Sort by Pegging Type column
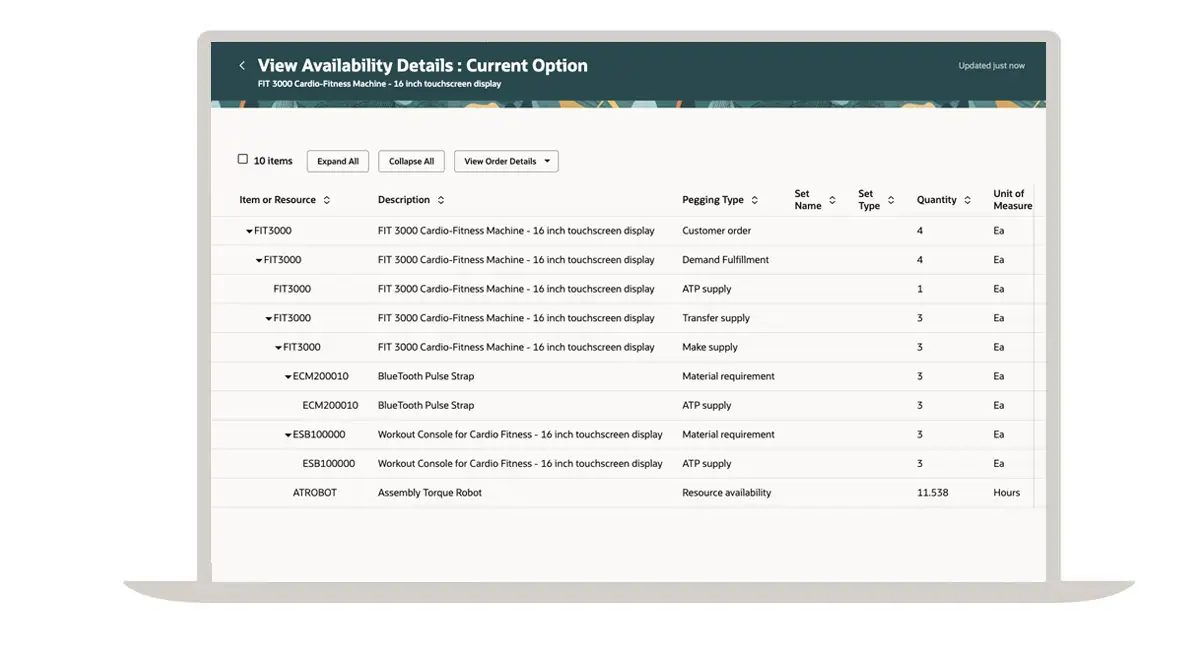Viewport: 1187px width, 670px height. click(x=755, y=200)
